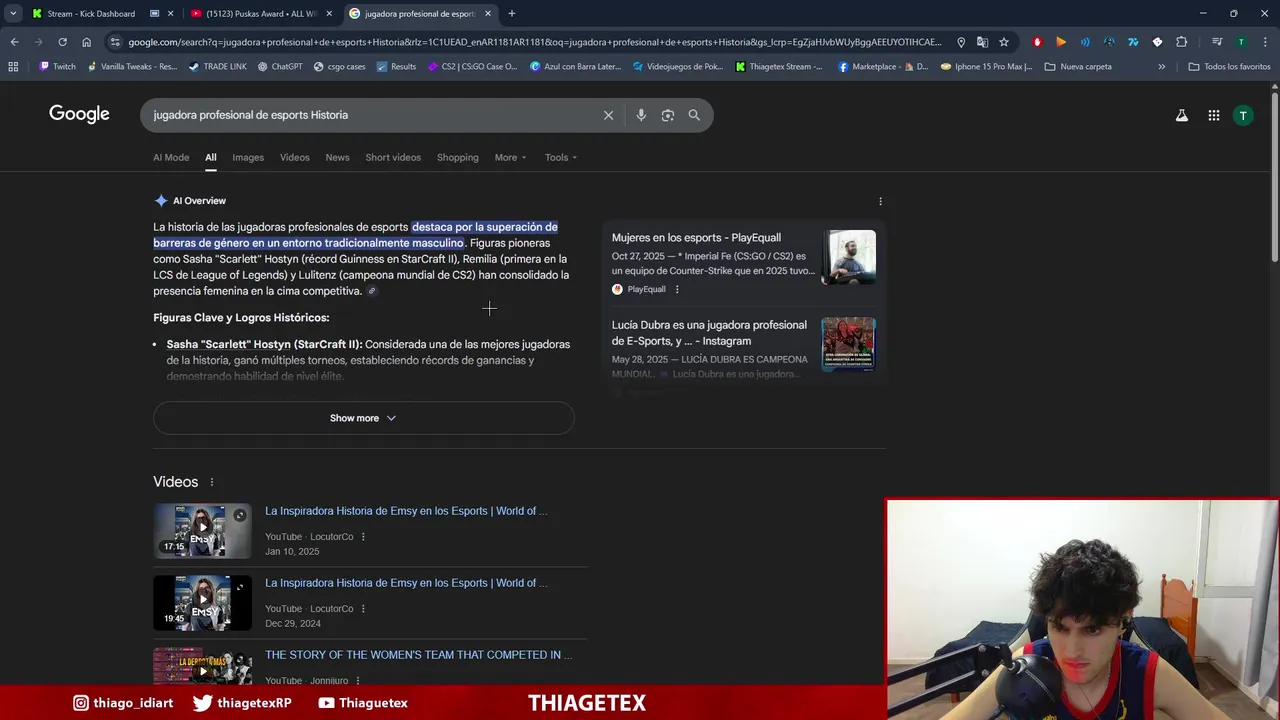Open the Lucía Dubra Instagram result
Screen dimensions: 1280x720
point(709,333)
